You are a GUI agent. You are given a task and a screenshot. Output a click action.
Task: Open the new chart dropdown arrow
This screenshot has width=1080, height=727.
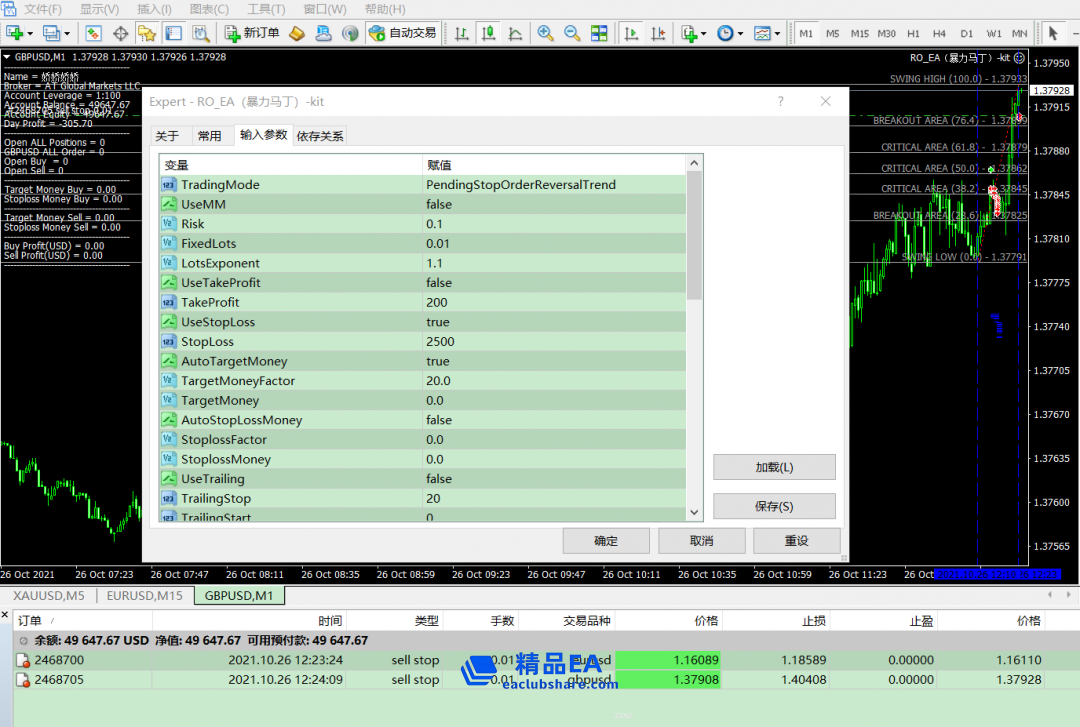coord(30,33)
